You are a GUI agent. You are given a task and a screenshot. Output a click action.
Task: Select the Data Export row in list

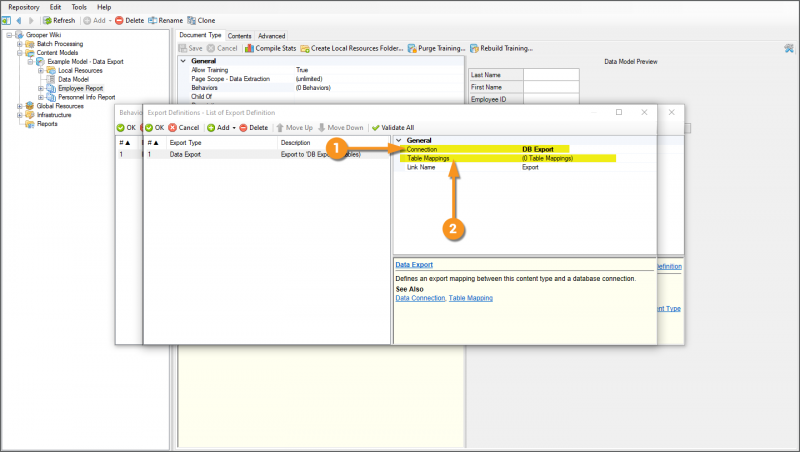pyautogui.click(x=267, y=154)
